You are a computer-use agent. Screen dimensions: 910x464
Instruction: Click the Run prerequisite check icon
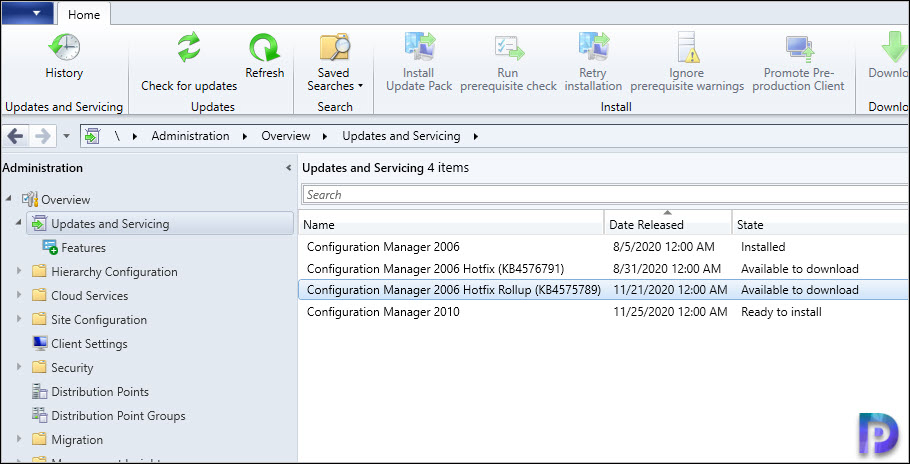point(509,47)
